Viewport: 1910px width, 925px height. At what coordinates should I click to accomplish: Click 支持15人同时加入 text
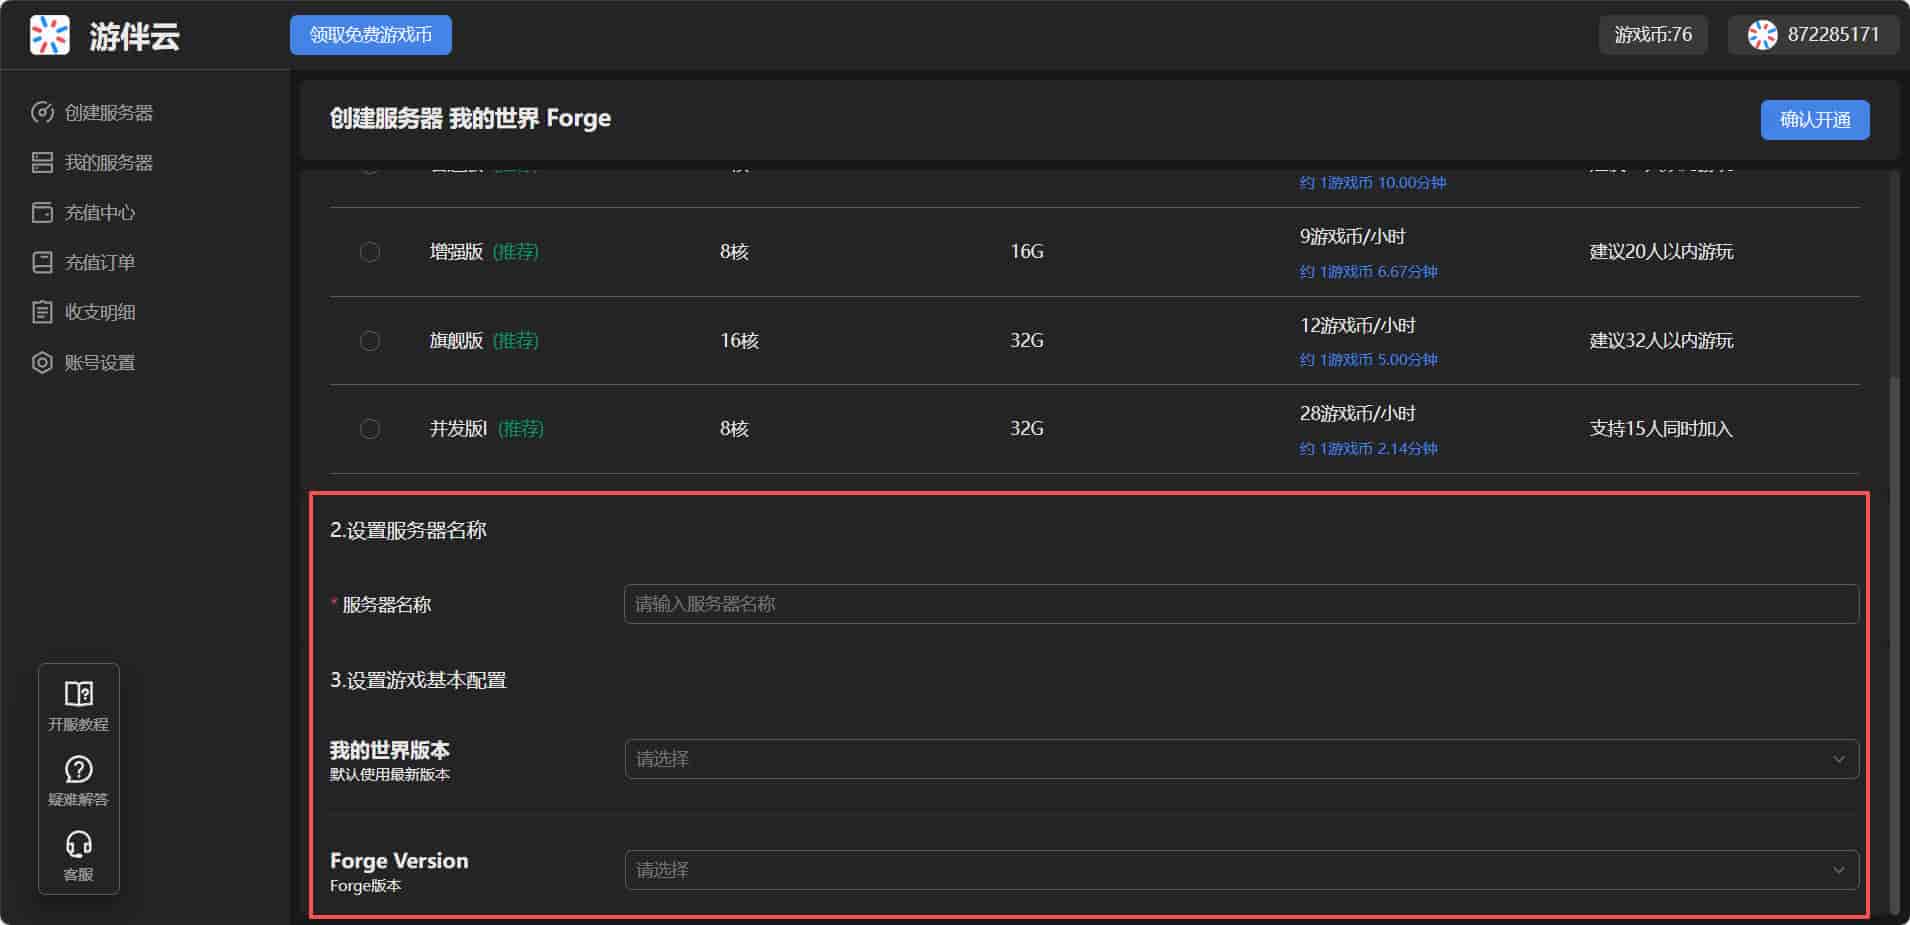(x=1661, y=429)
